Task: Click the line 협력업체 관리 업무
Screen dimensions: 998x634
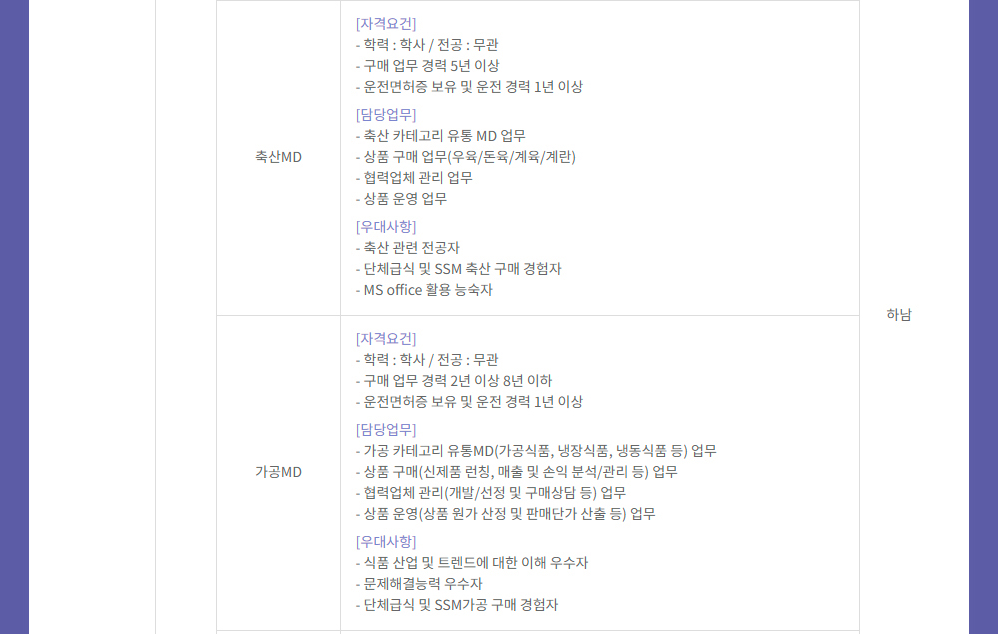Action: tap(414, 178)
